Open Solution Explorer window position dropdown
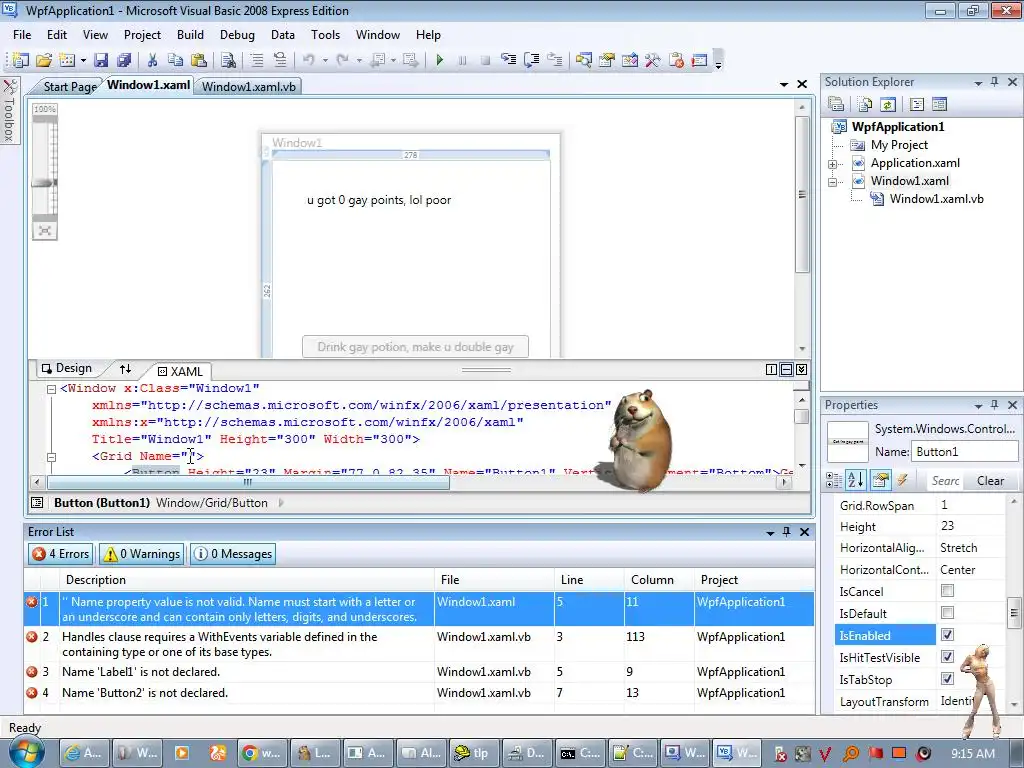The width and height of the screenshot is (1024, 768). [978, 83]
